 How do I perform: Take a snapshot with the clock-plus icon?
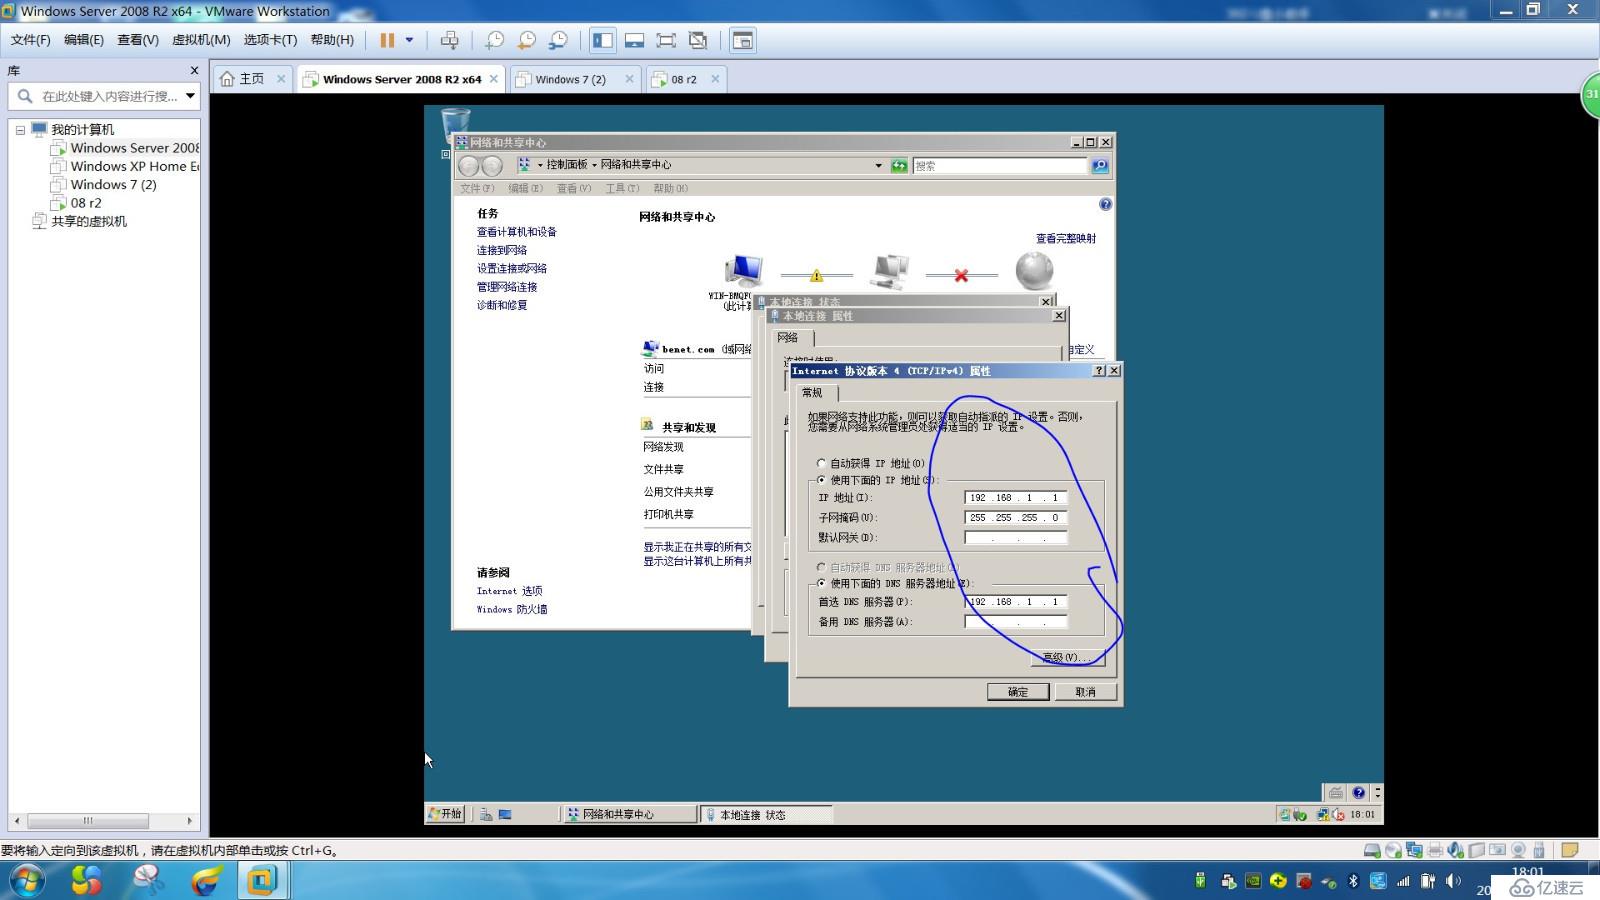494,40
